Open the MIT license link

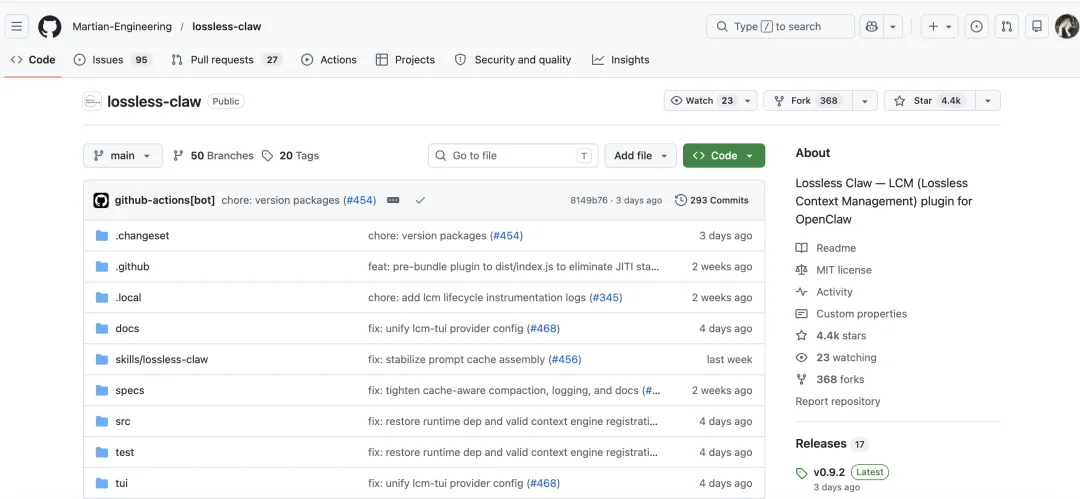pos(843,270)
